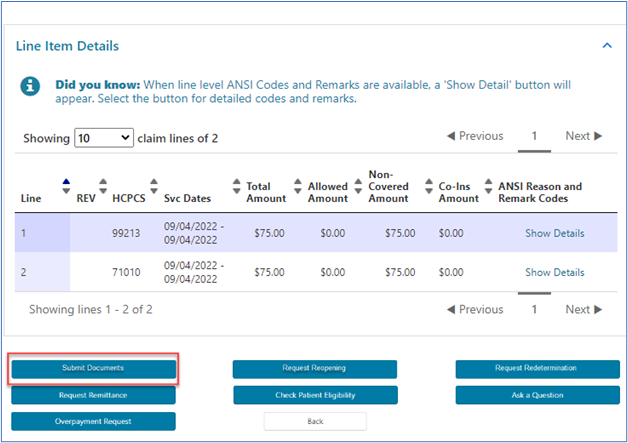
Task: Open Check Patient Eligibility
Action: point(315,395)
